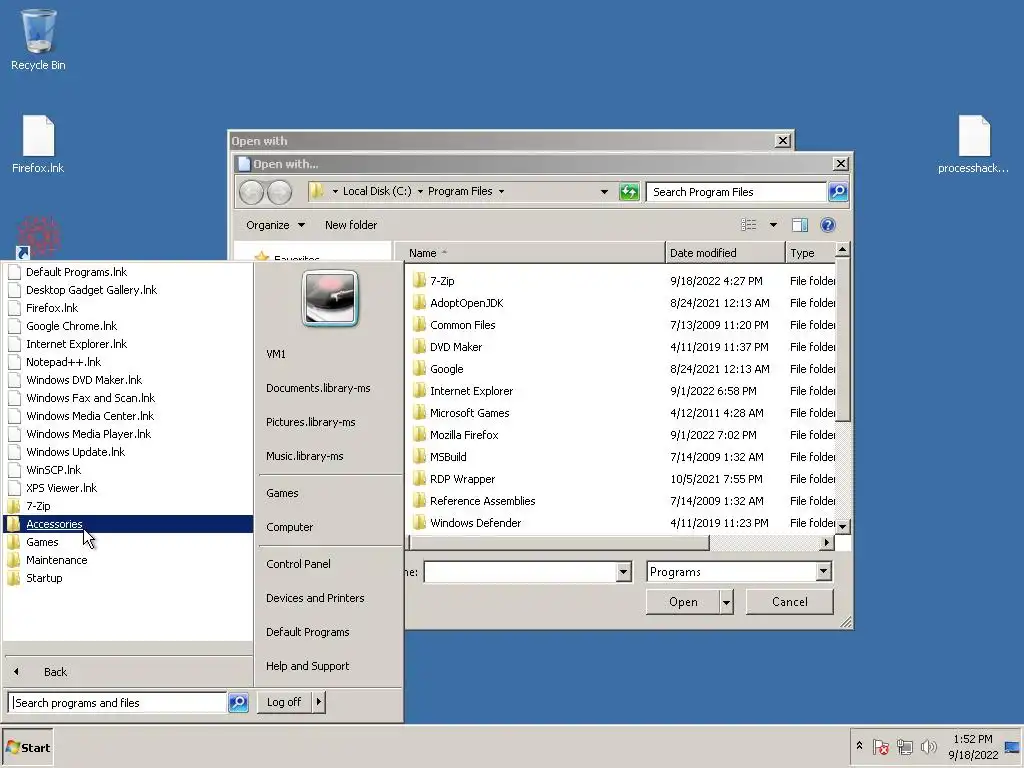
Task: Open Control Panel from Start menu
Action: (298, 564)
